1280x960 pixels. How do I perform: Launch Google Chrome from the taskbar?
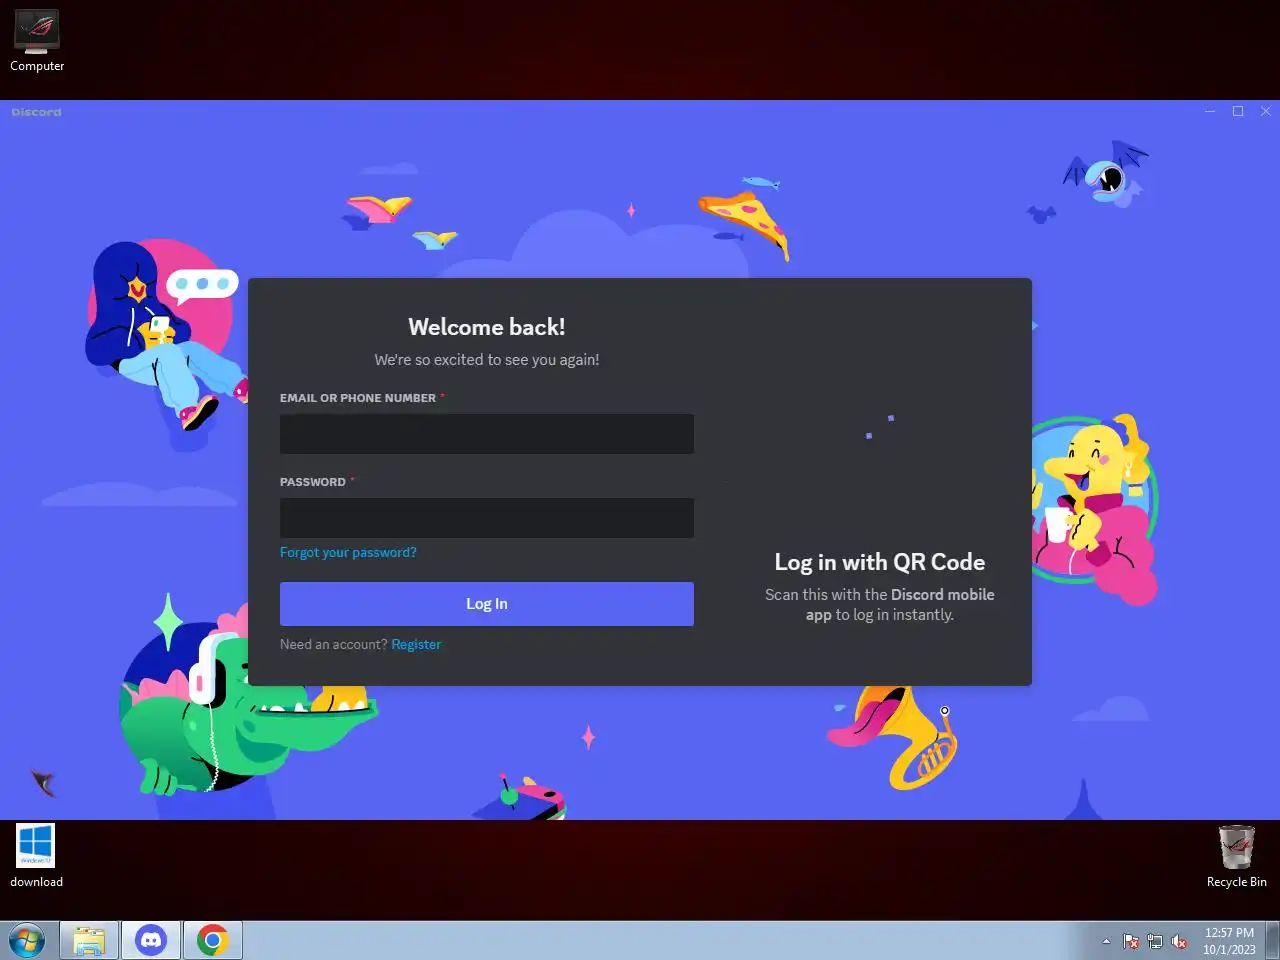[212, 941]
